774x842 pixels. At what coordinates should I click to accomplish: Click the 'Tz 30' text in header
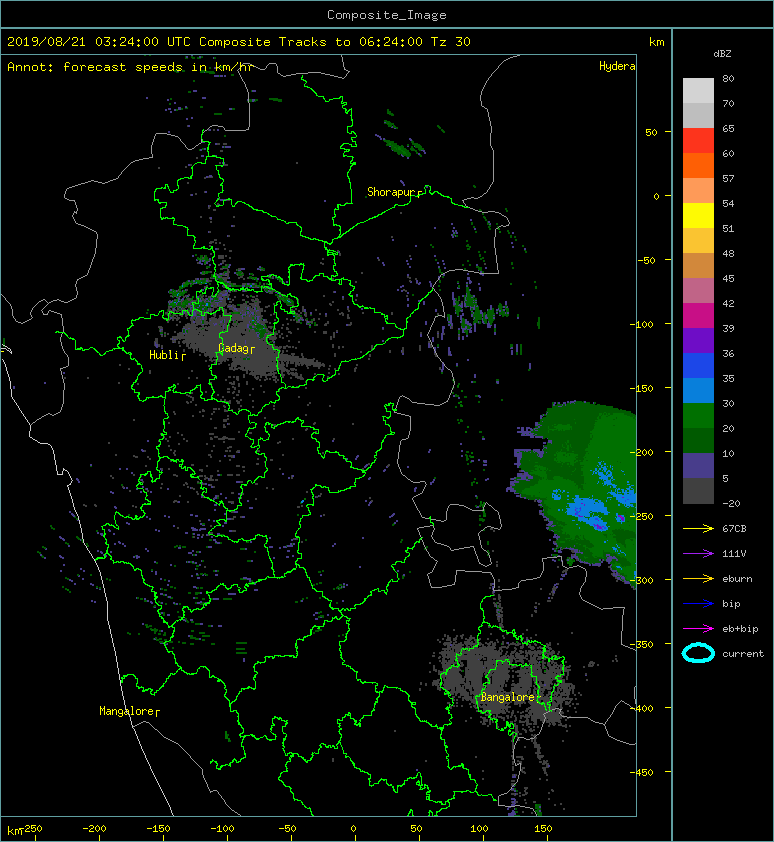click(451, 42)
